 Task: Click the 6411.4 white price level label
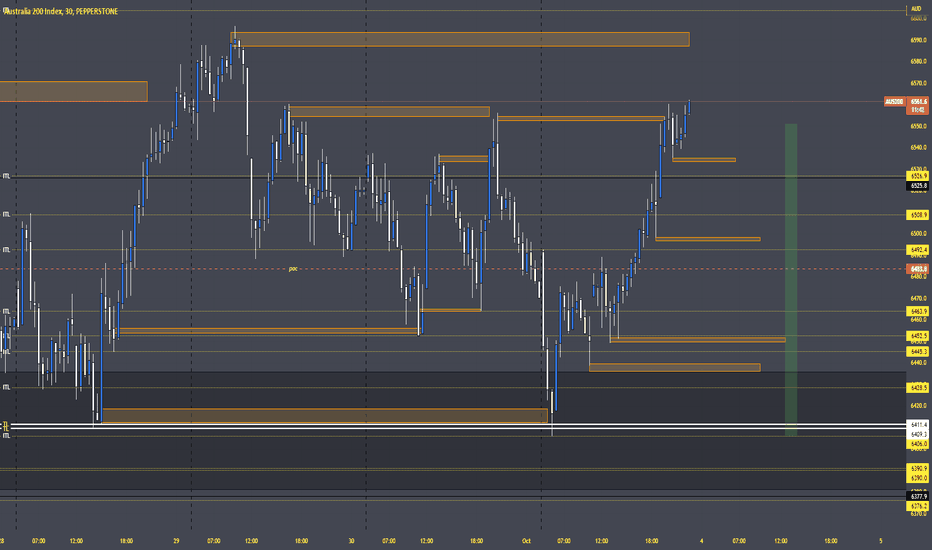pos(918,425)
